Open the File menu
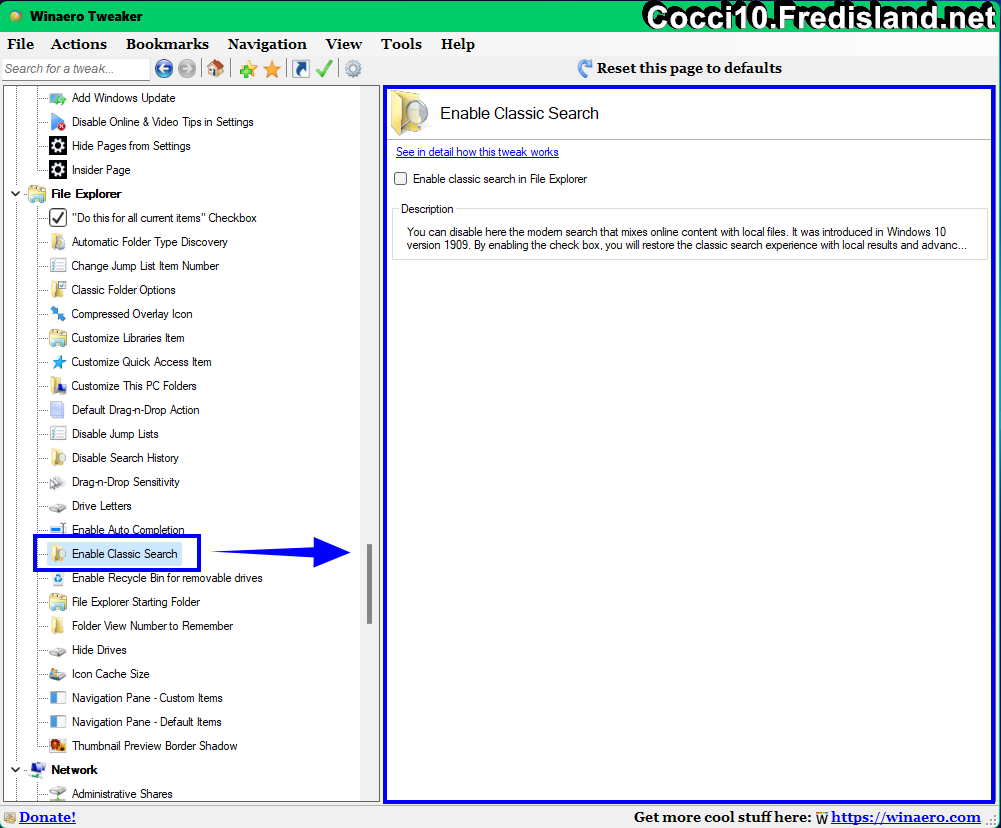This screenshot has height=828, width=1001. coord(20,44)
